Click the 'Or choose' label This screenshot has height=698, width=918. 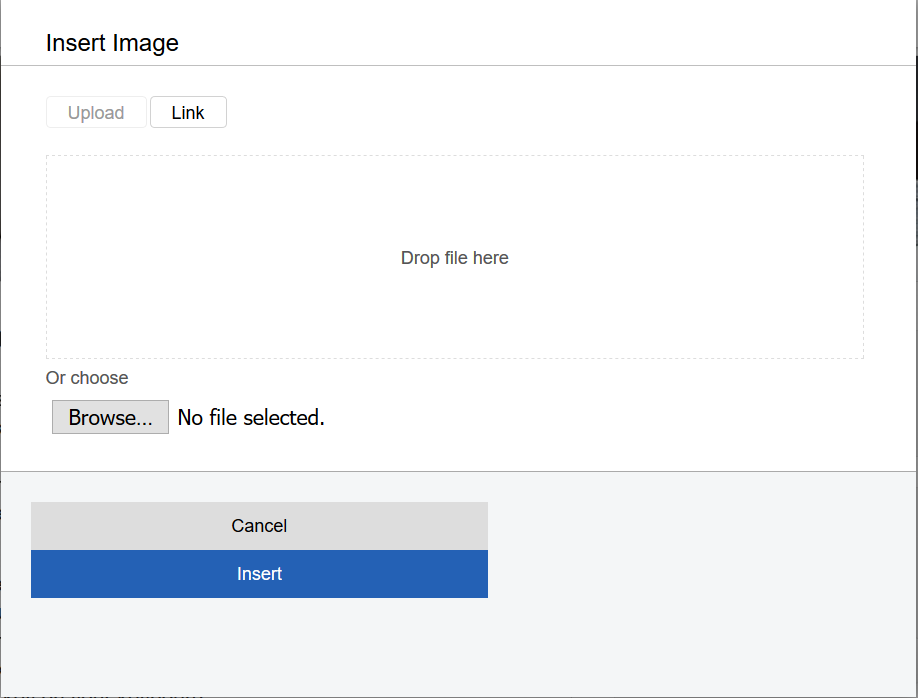[87, 378]
